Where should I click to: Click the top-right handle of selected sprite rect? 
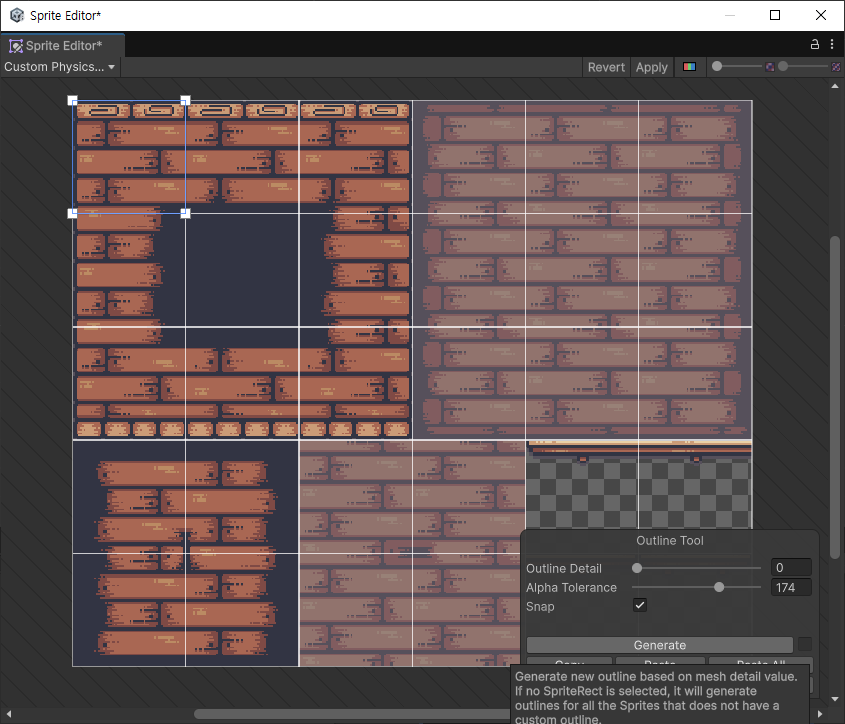click(185, 100)
